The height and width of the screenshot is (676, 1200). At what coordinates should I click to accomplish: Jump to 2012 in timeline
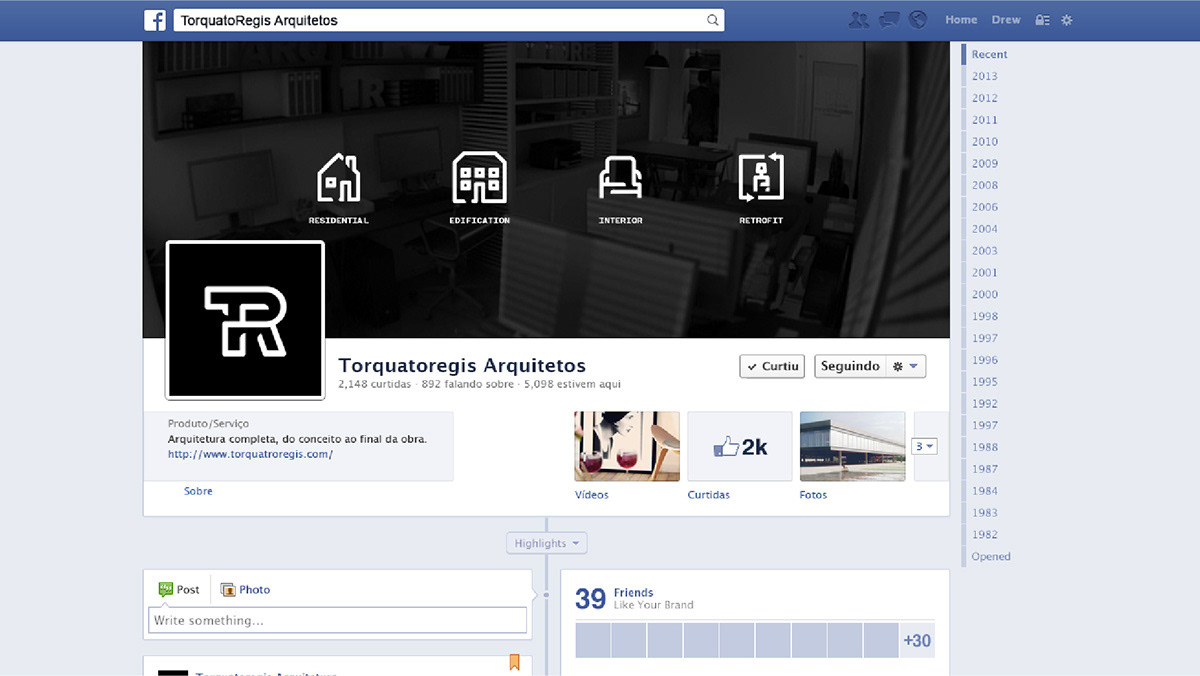coord(985,98)
